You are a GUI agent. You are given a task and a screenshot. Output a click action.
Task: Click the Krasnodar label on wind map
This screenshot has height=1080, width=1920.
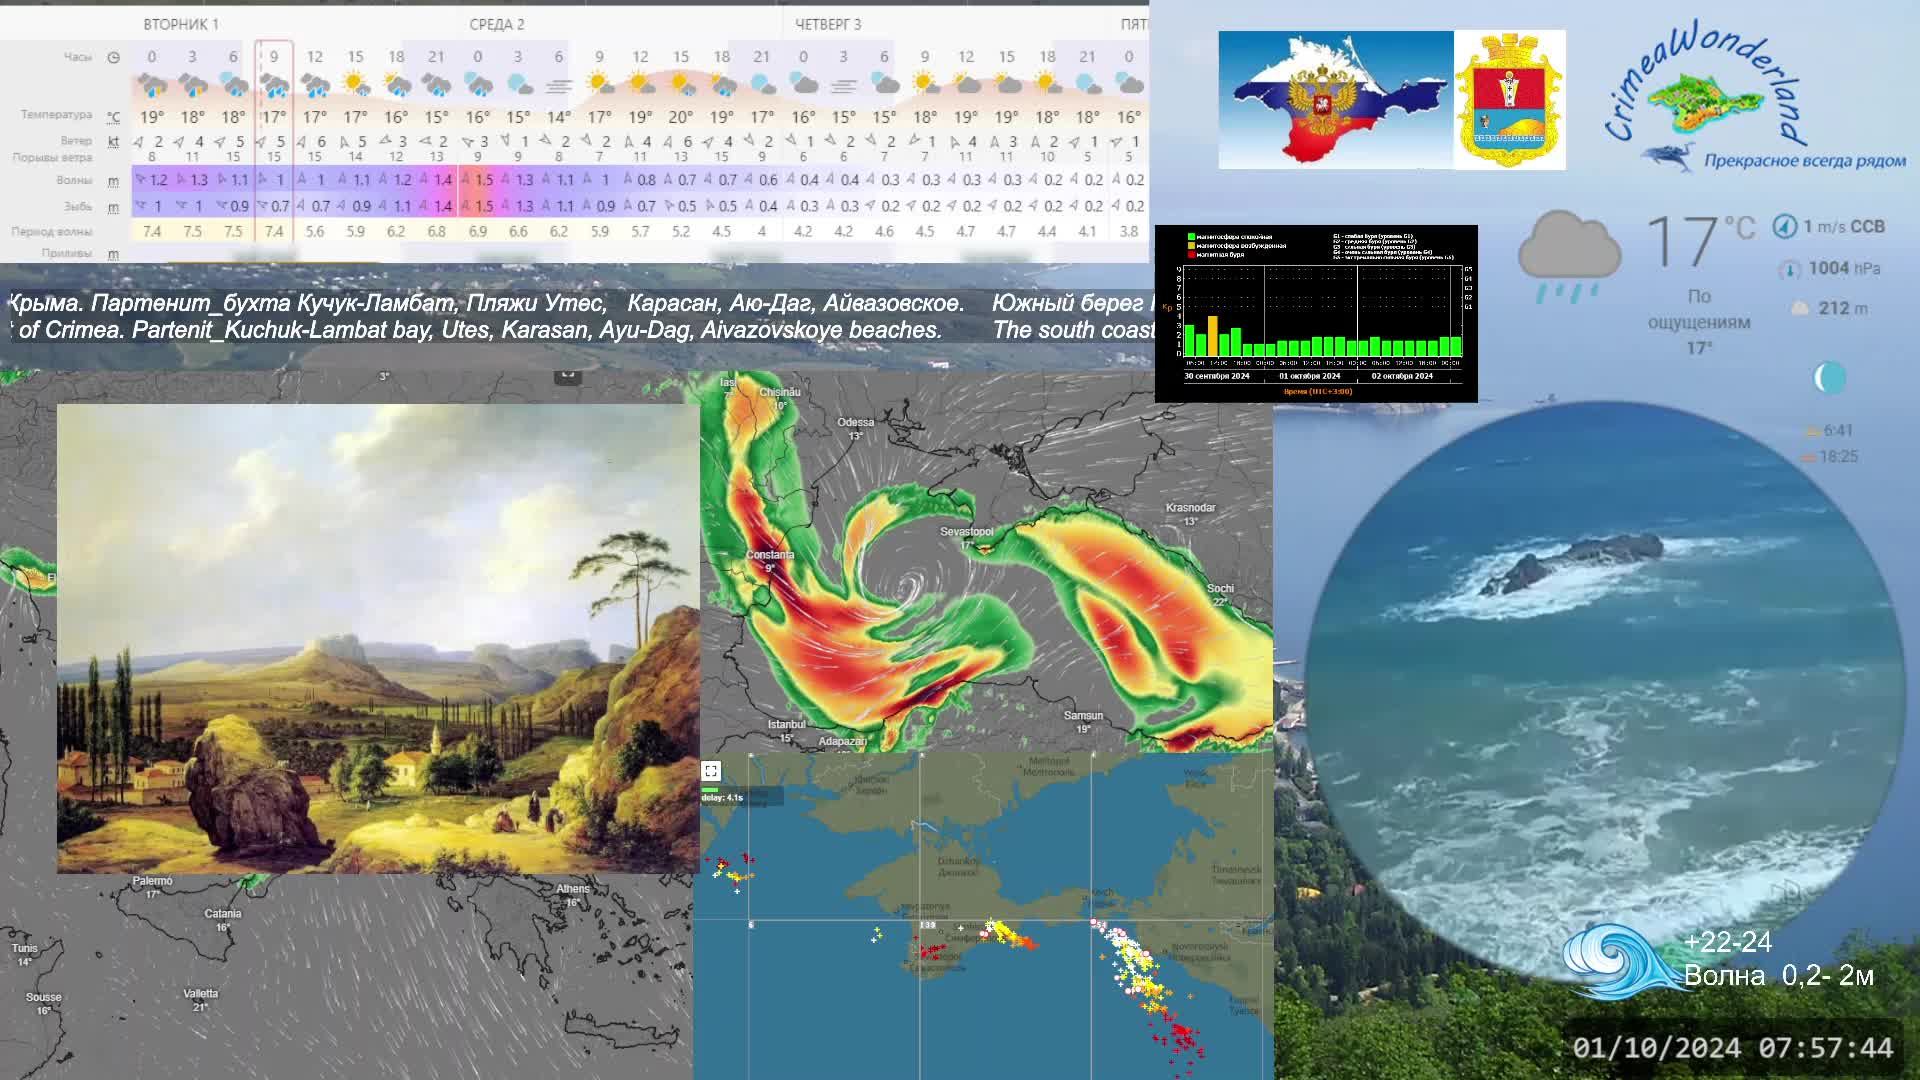(1191, 508)
